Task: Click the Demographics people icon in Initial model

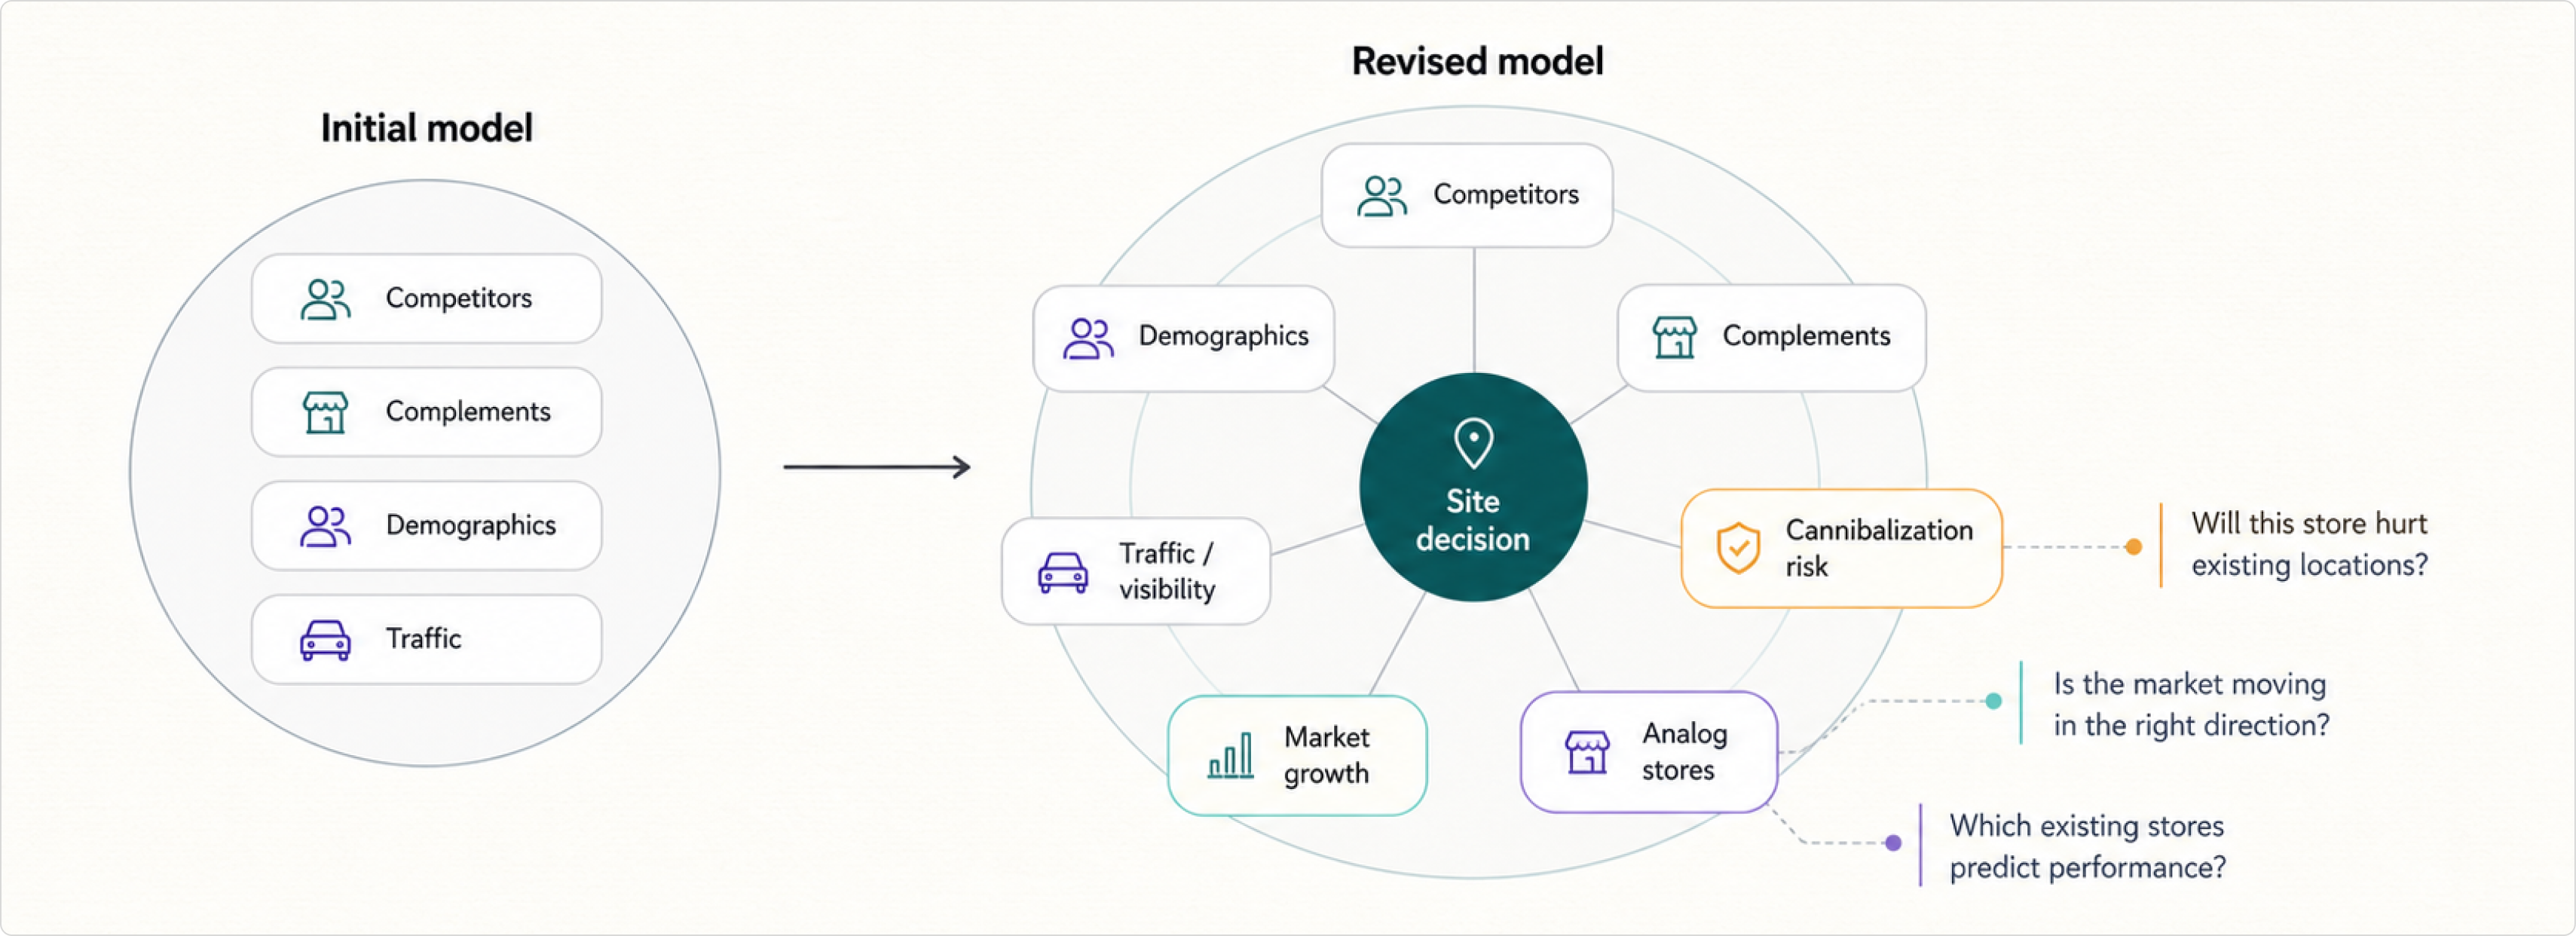Action: (x=325, y=526)
